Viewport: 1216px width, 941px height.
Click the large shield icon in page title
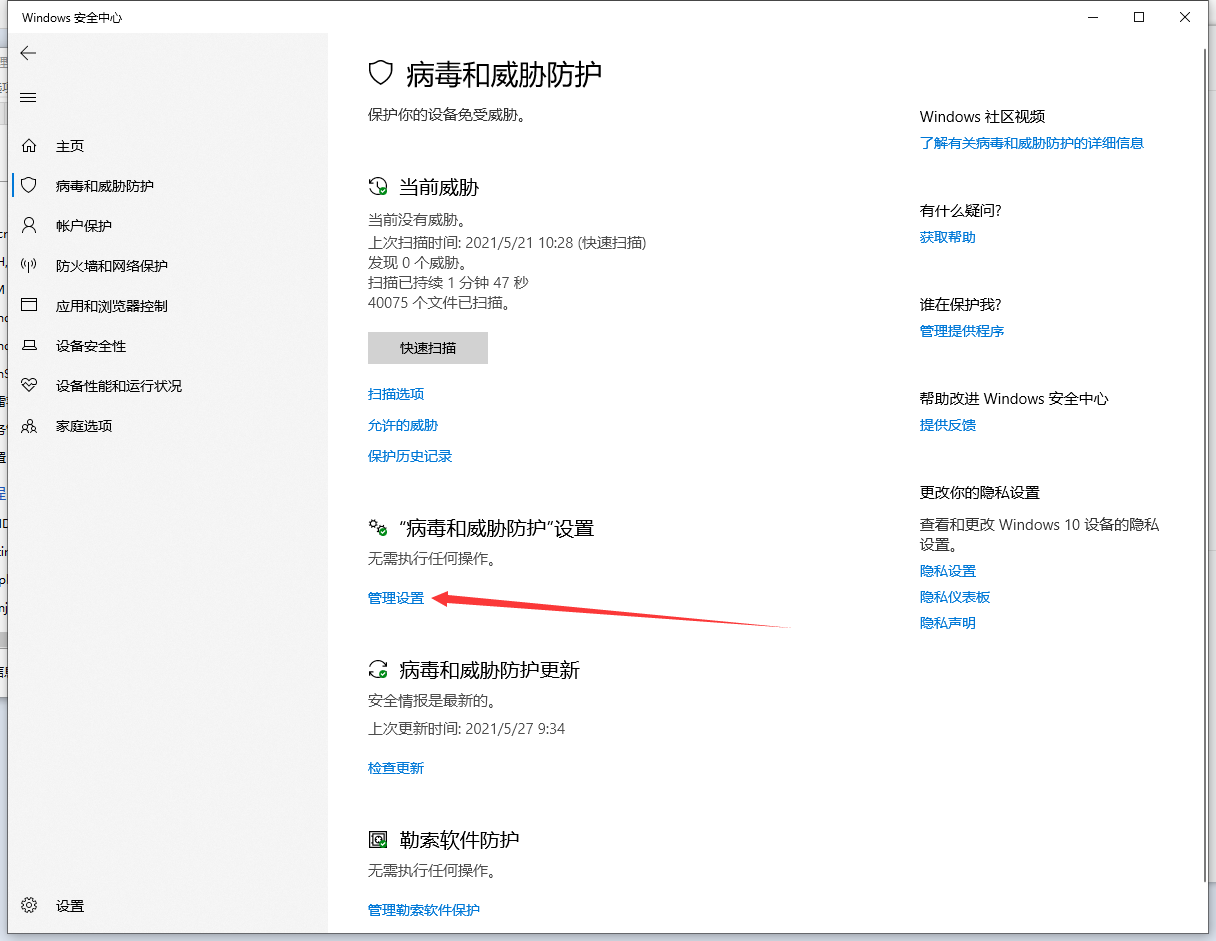pos(380,72)
